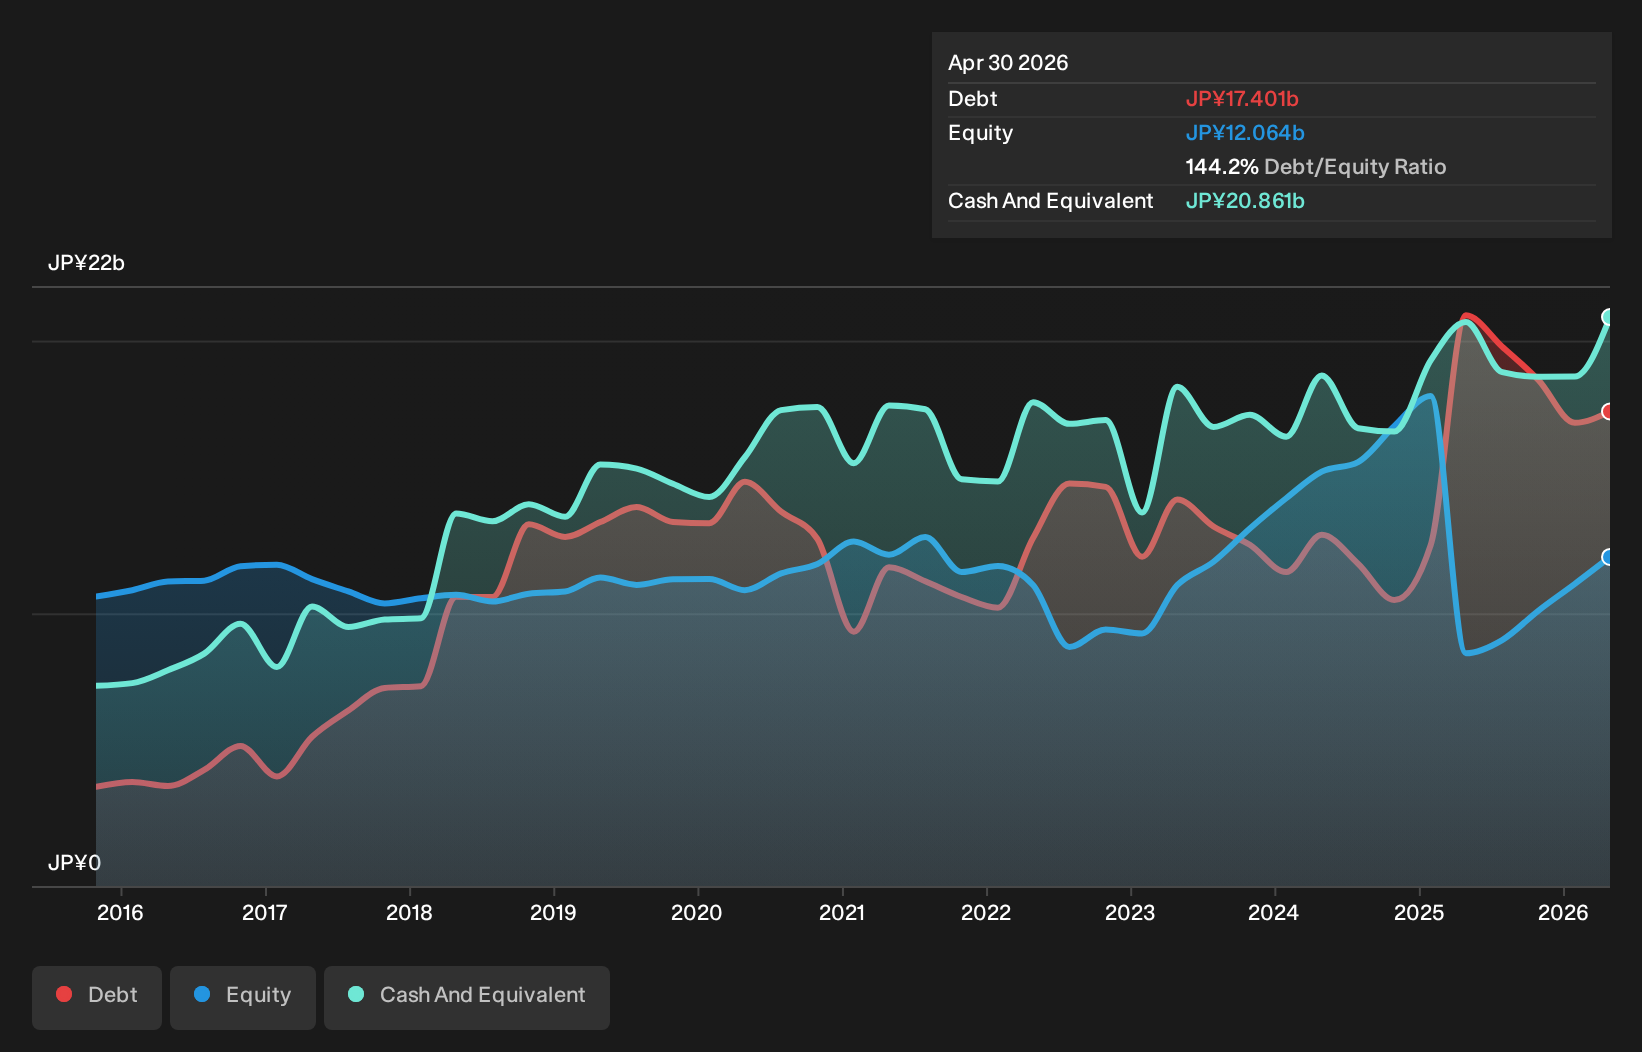Click the JP¥20.861b cash value

[1245, 201]
